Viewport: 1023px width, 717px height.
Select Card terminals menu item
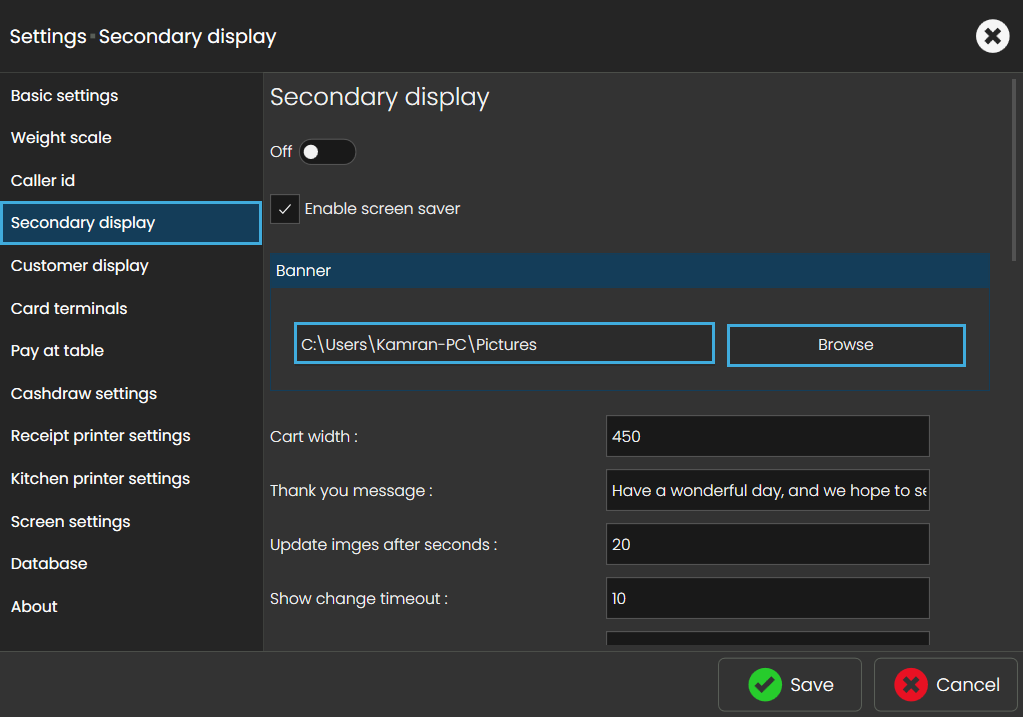tap(69, 309)
